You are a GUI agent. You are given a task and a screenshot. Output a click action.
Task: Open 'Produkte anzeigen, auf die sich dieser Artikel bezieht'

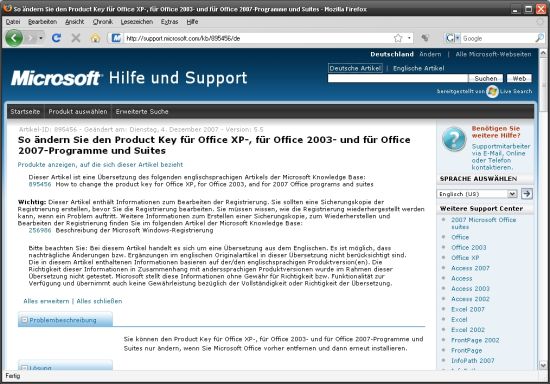pyautogui.click(x=100, y=164)
